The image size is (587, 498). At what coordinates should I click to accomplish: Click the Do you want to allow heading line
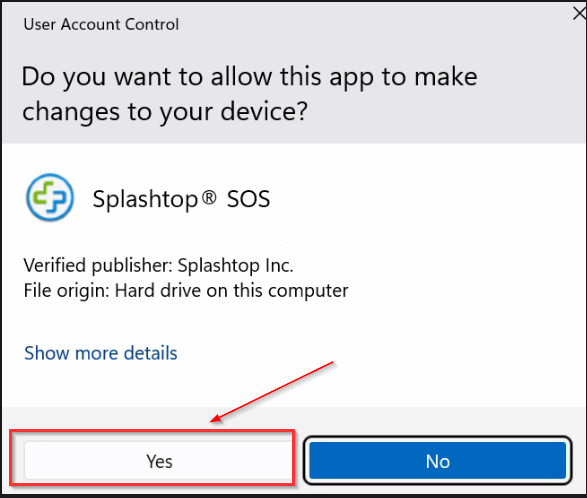coord(249,77)
